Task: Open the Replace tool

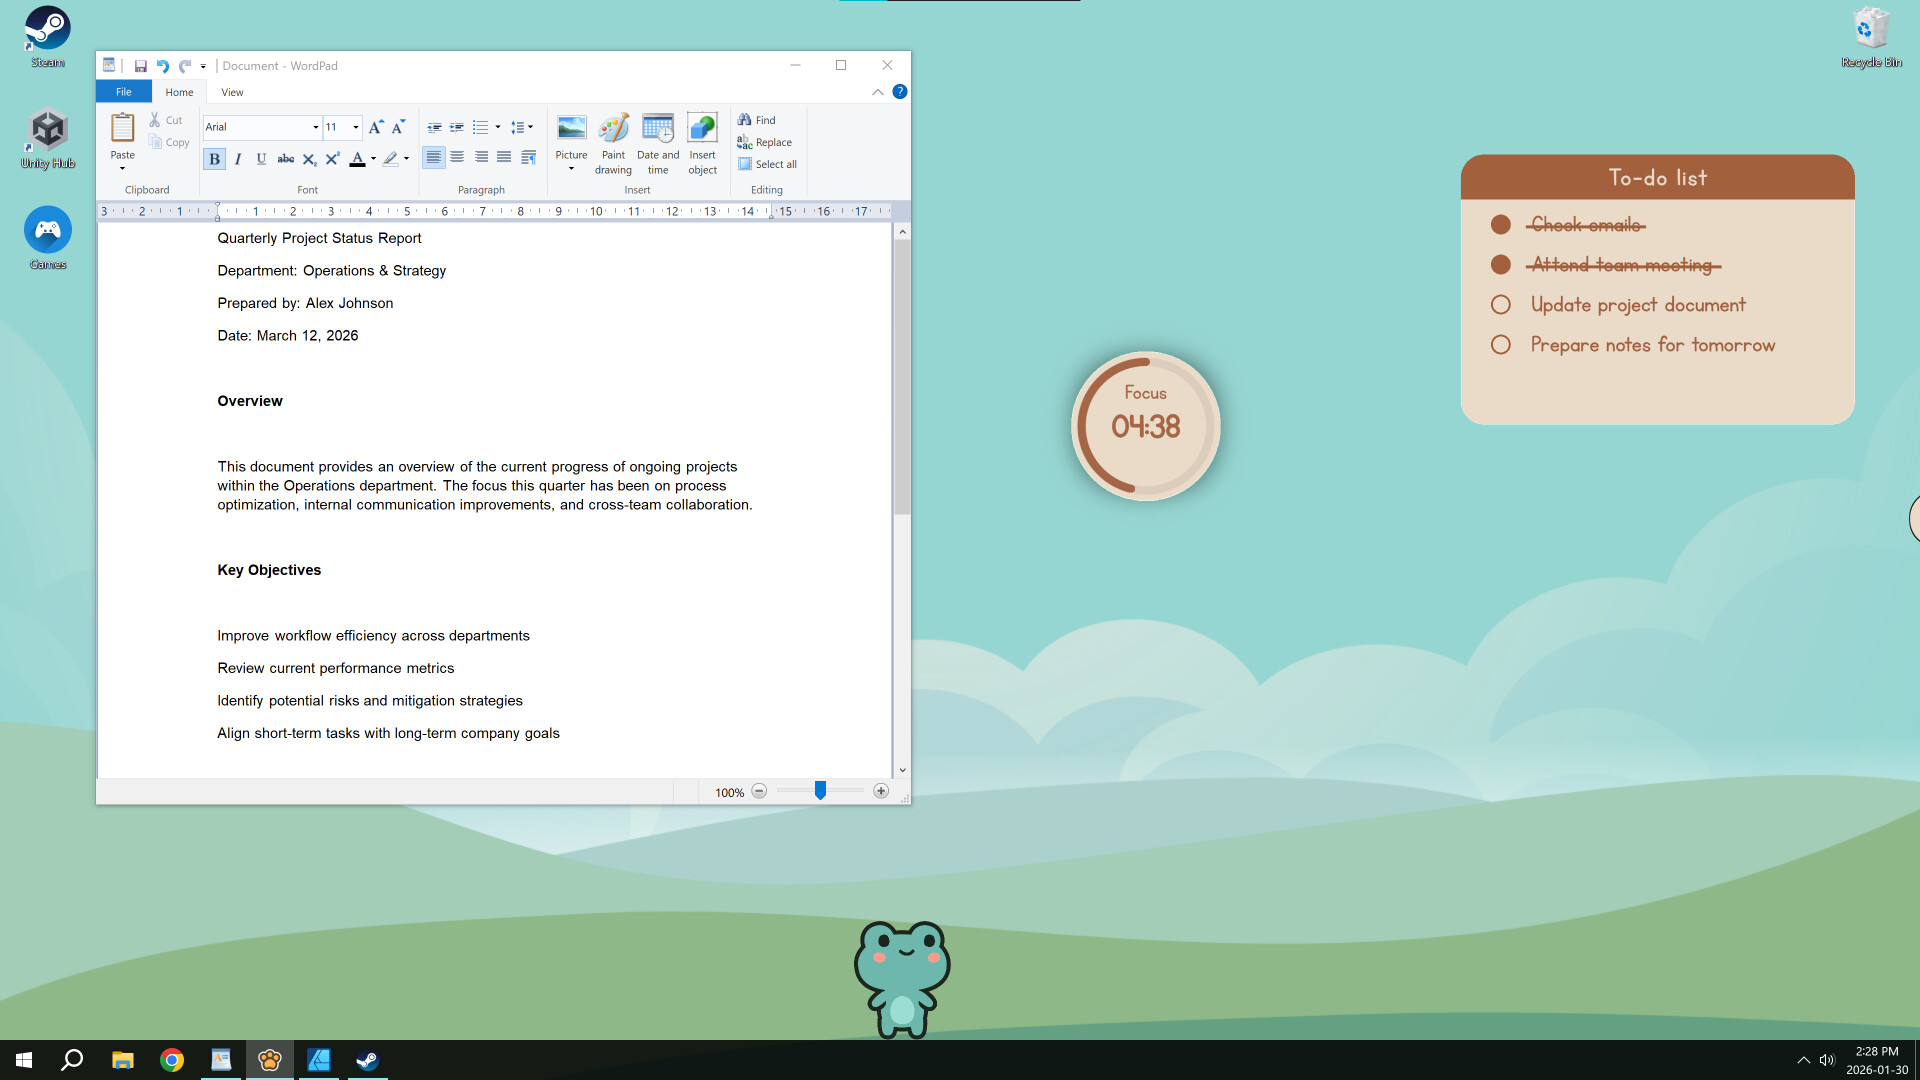Action: tap(765, 142)
